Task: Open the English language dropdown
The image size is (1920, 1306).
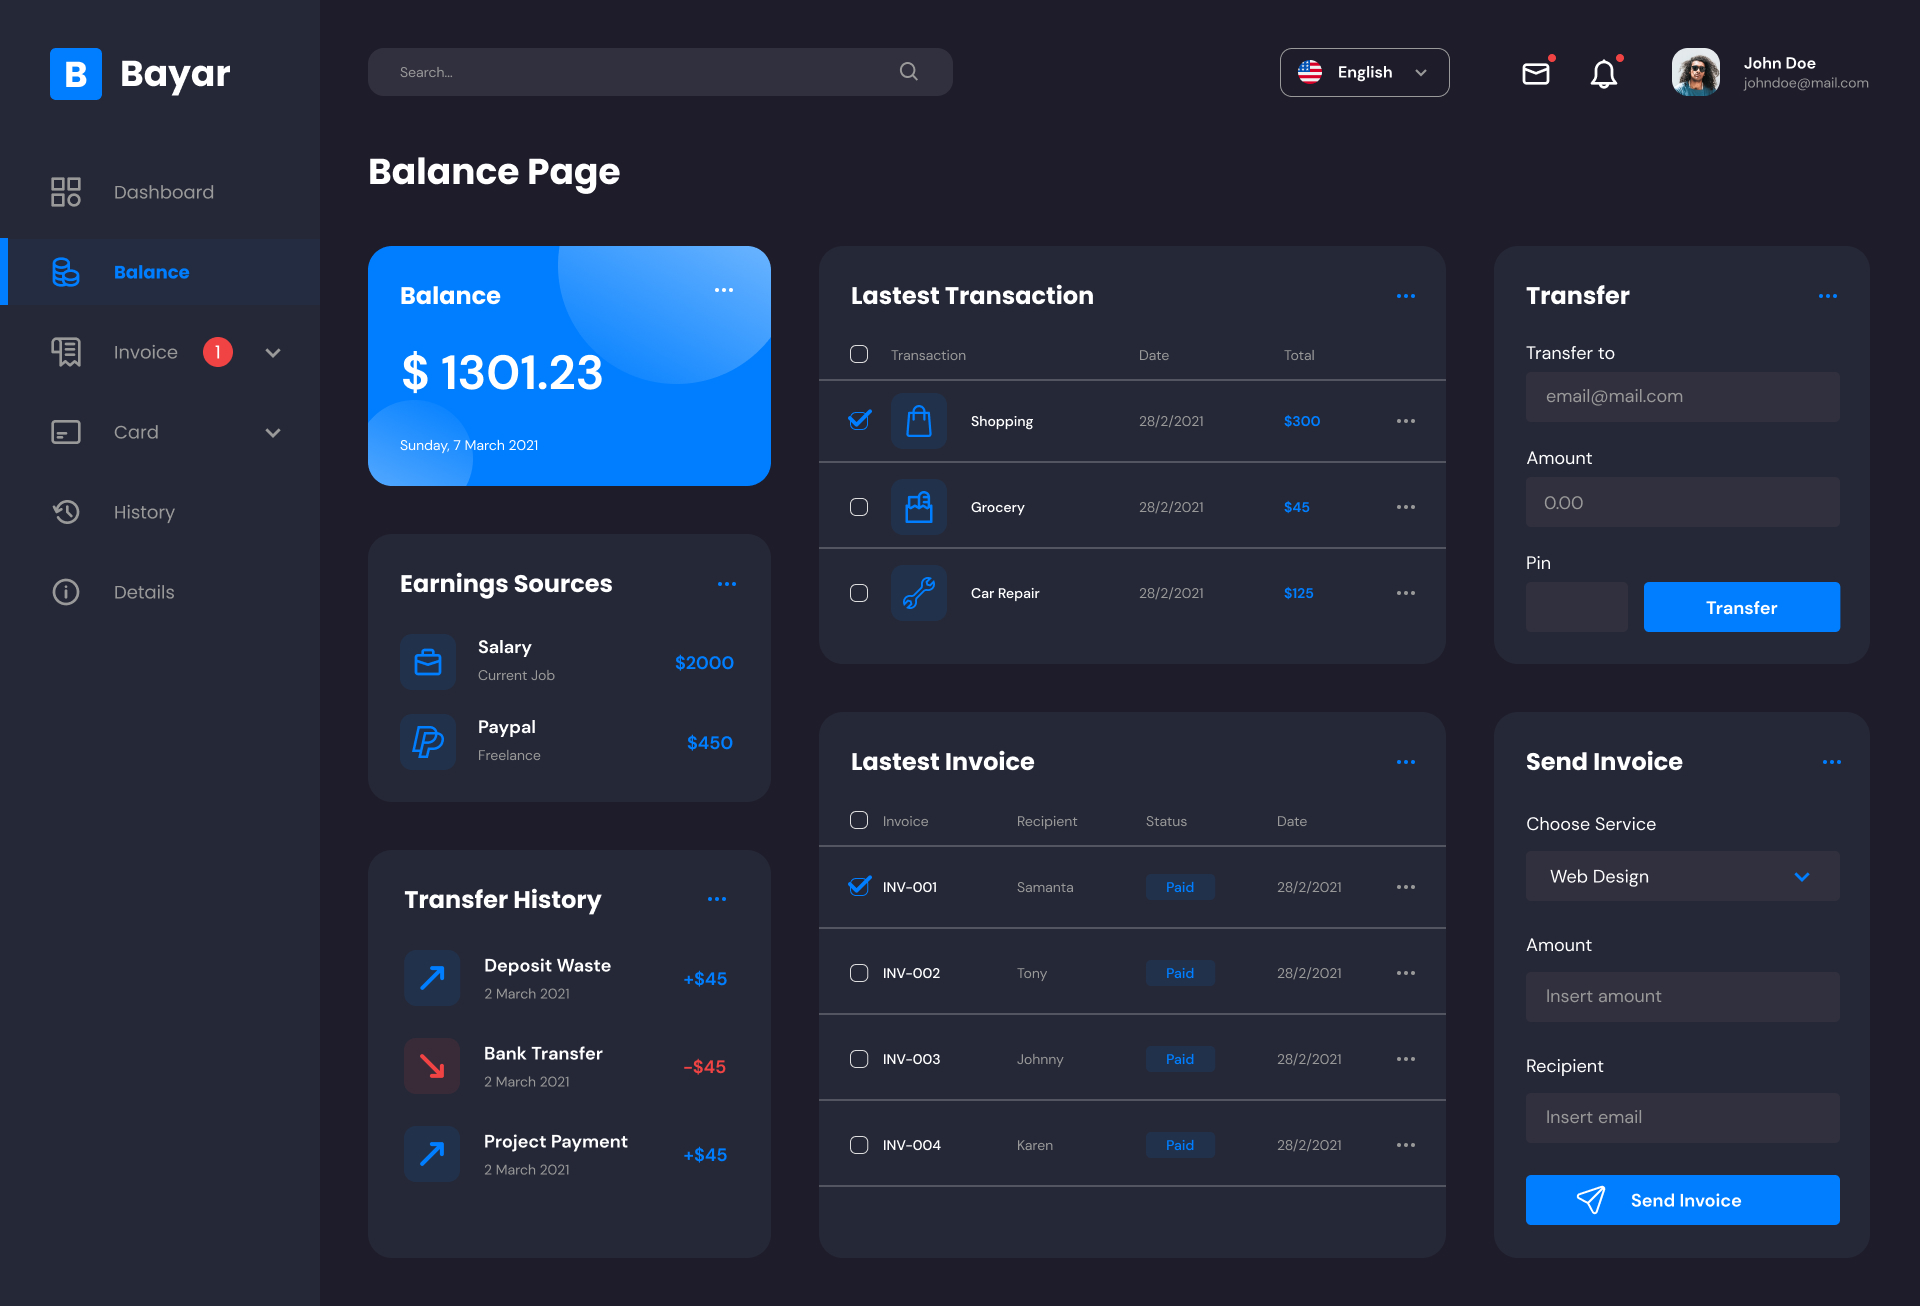Action: pos(1364,73)
